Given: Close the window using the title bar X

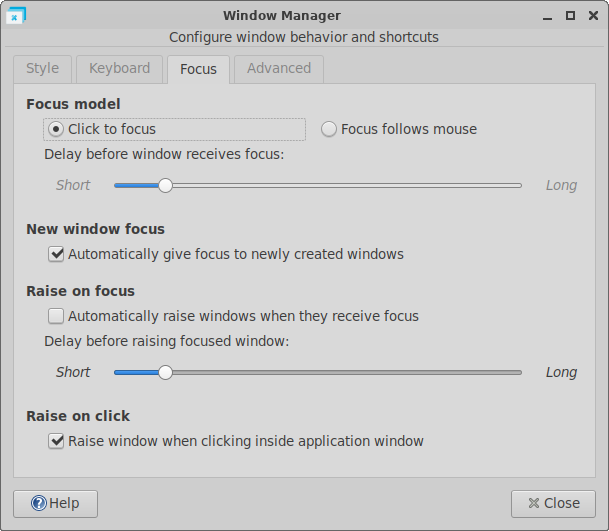Looking at the screenshot, I should (x=591, y=15).
